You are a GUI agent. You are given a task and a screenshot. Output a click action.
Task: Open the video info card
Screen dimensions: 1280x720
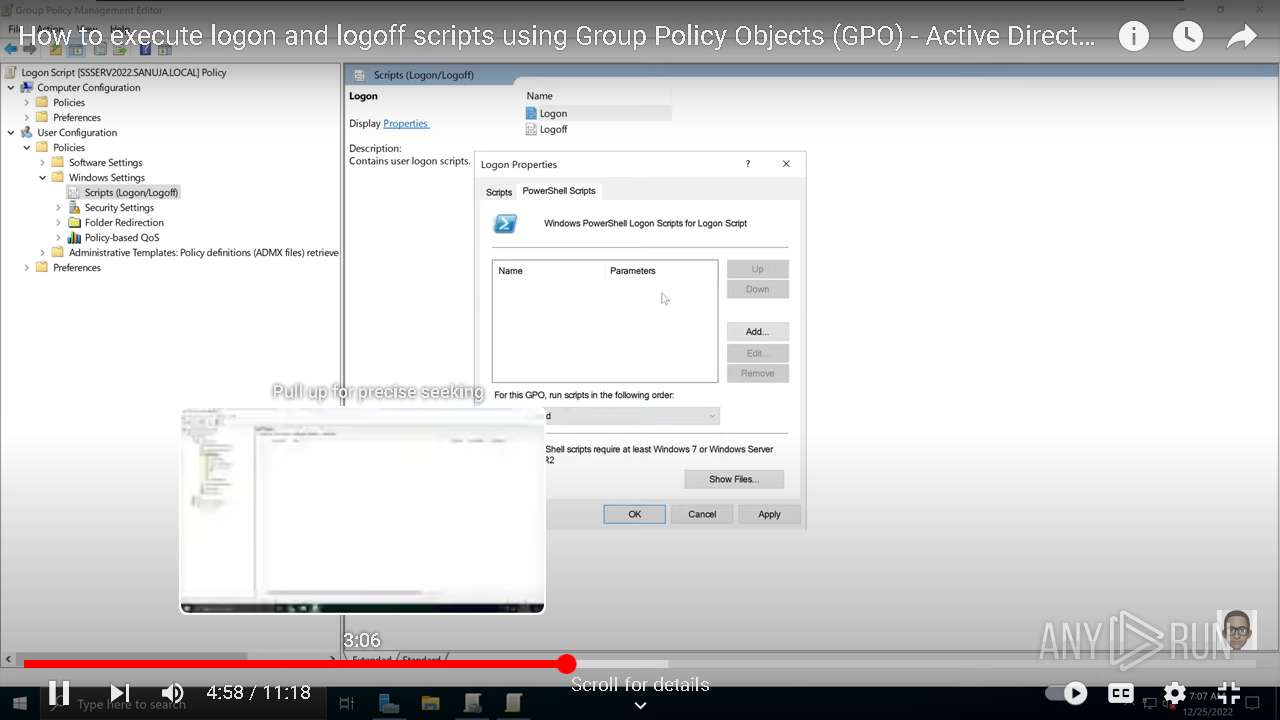tap(1133, 37)
